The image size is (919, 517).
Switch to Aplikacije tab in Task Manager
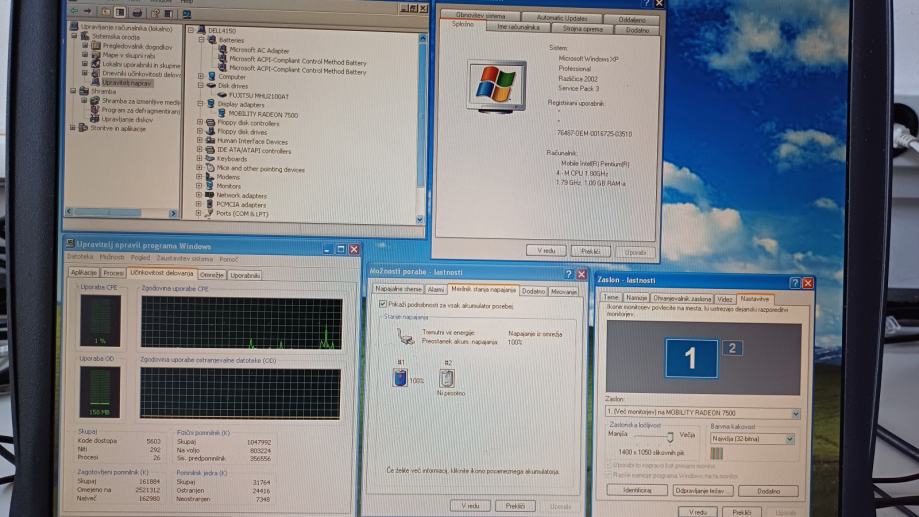84,273
